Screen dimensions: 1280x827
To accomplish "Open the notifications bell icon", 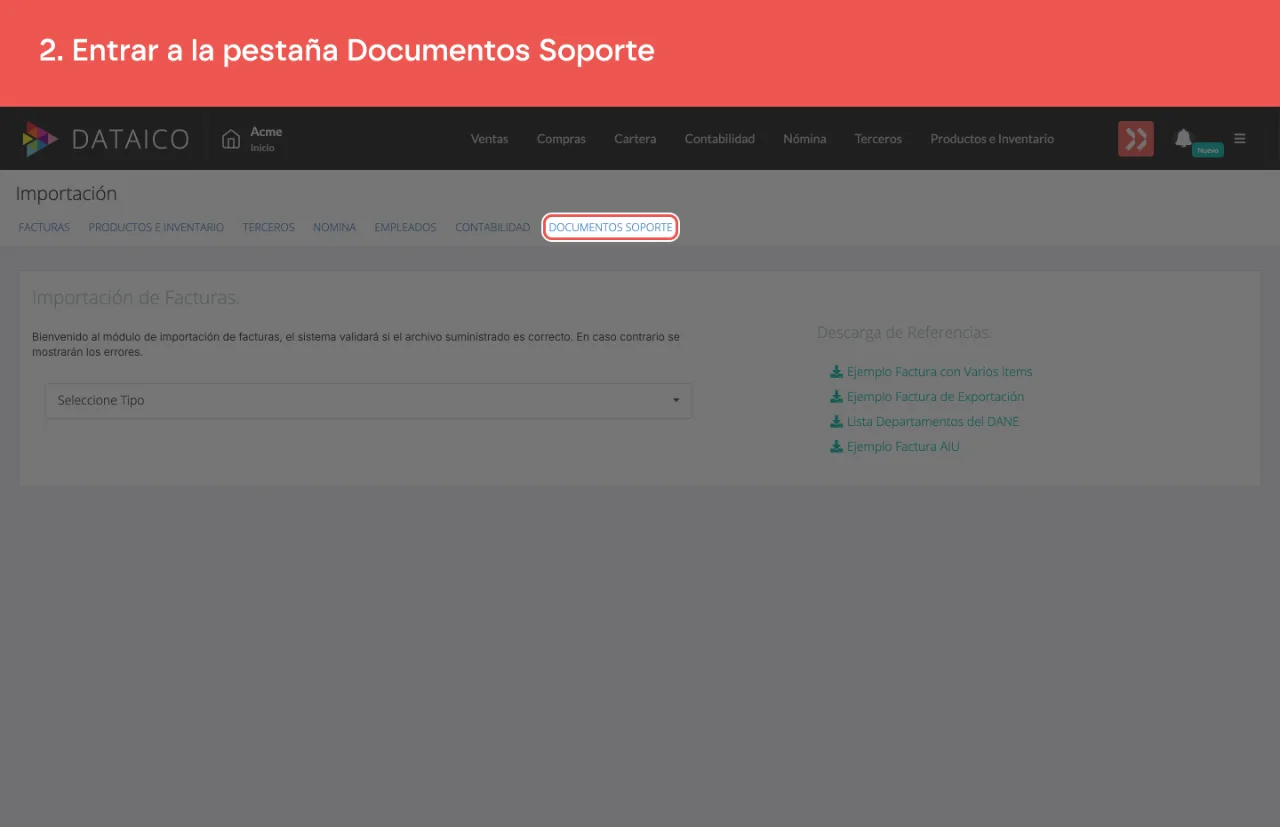I will pyautogui.click(x=1183, y=138).
